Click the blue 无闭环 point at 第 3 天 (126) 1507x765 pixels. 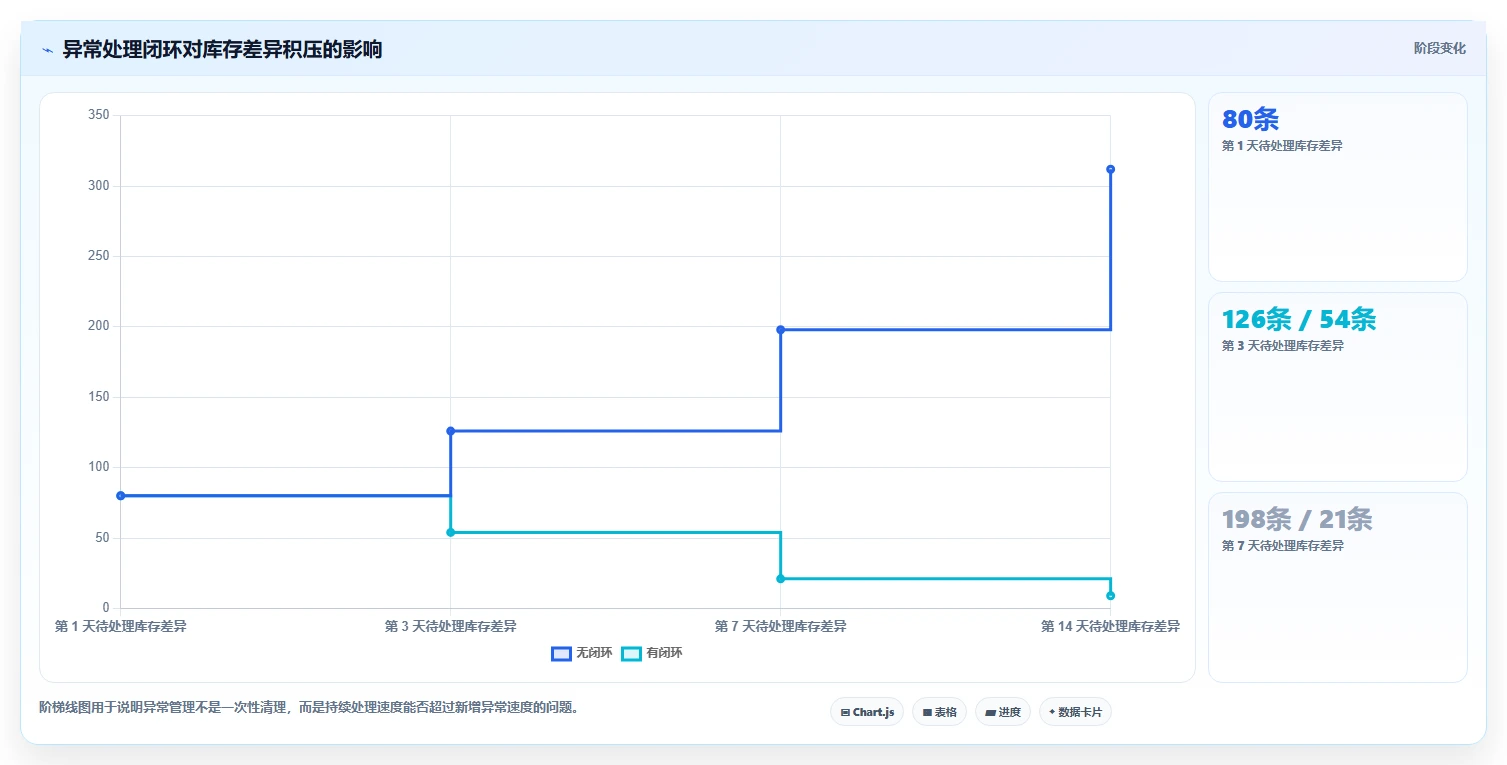tap(450, 431)
